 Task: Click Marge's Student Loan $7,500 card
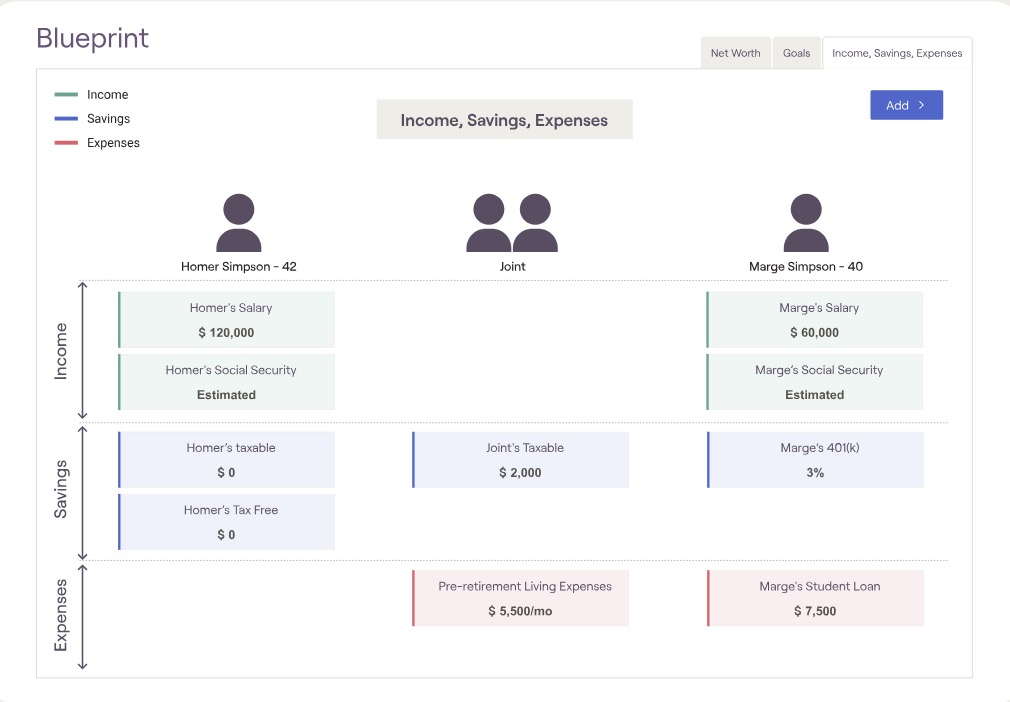(x=815, y=598)
